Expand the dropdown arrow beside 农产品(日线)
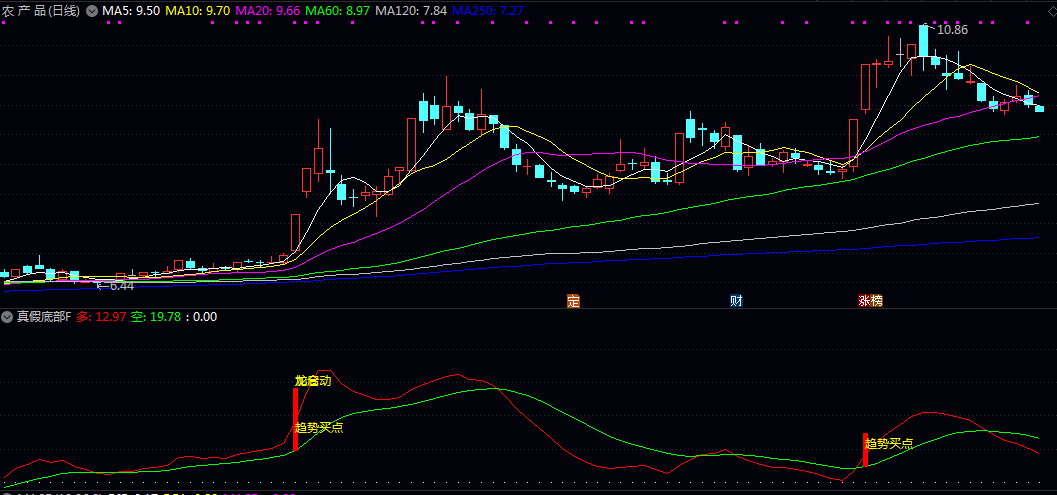This screenshot has width=1057, height=495. [x=92, y=11]
